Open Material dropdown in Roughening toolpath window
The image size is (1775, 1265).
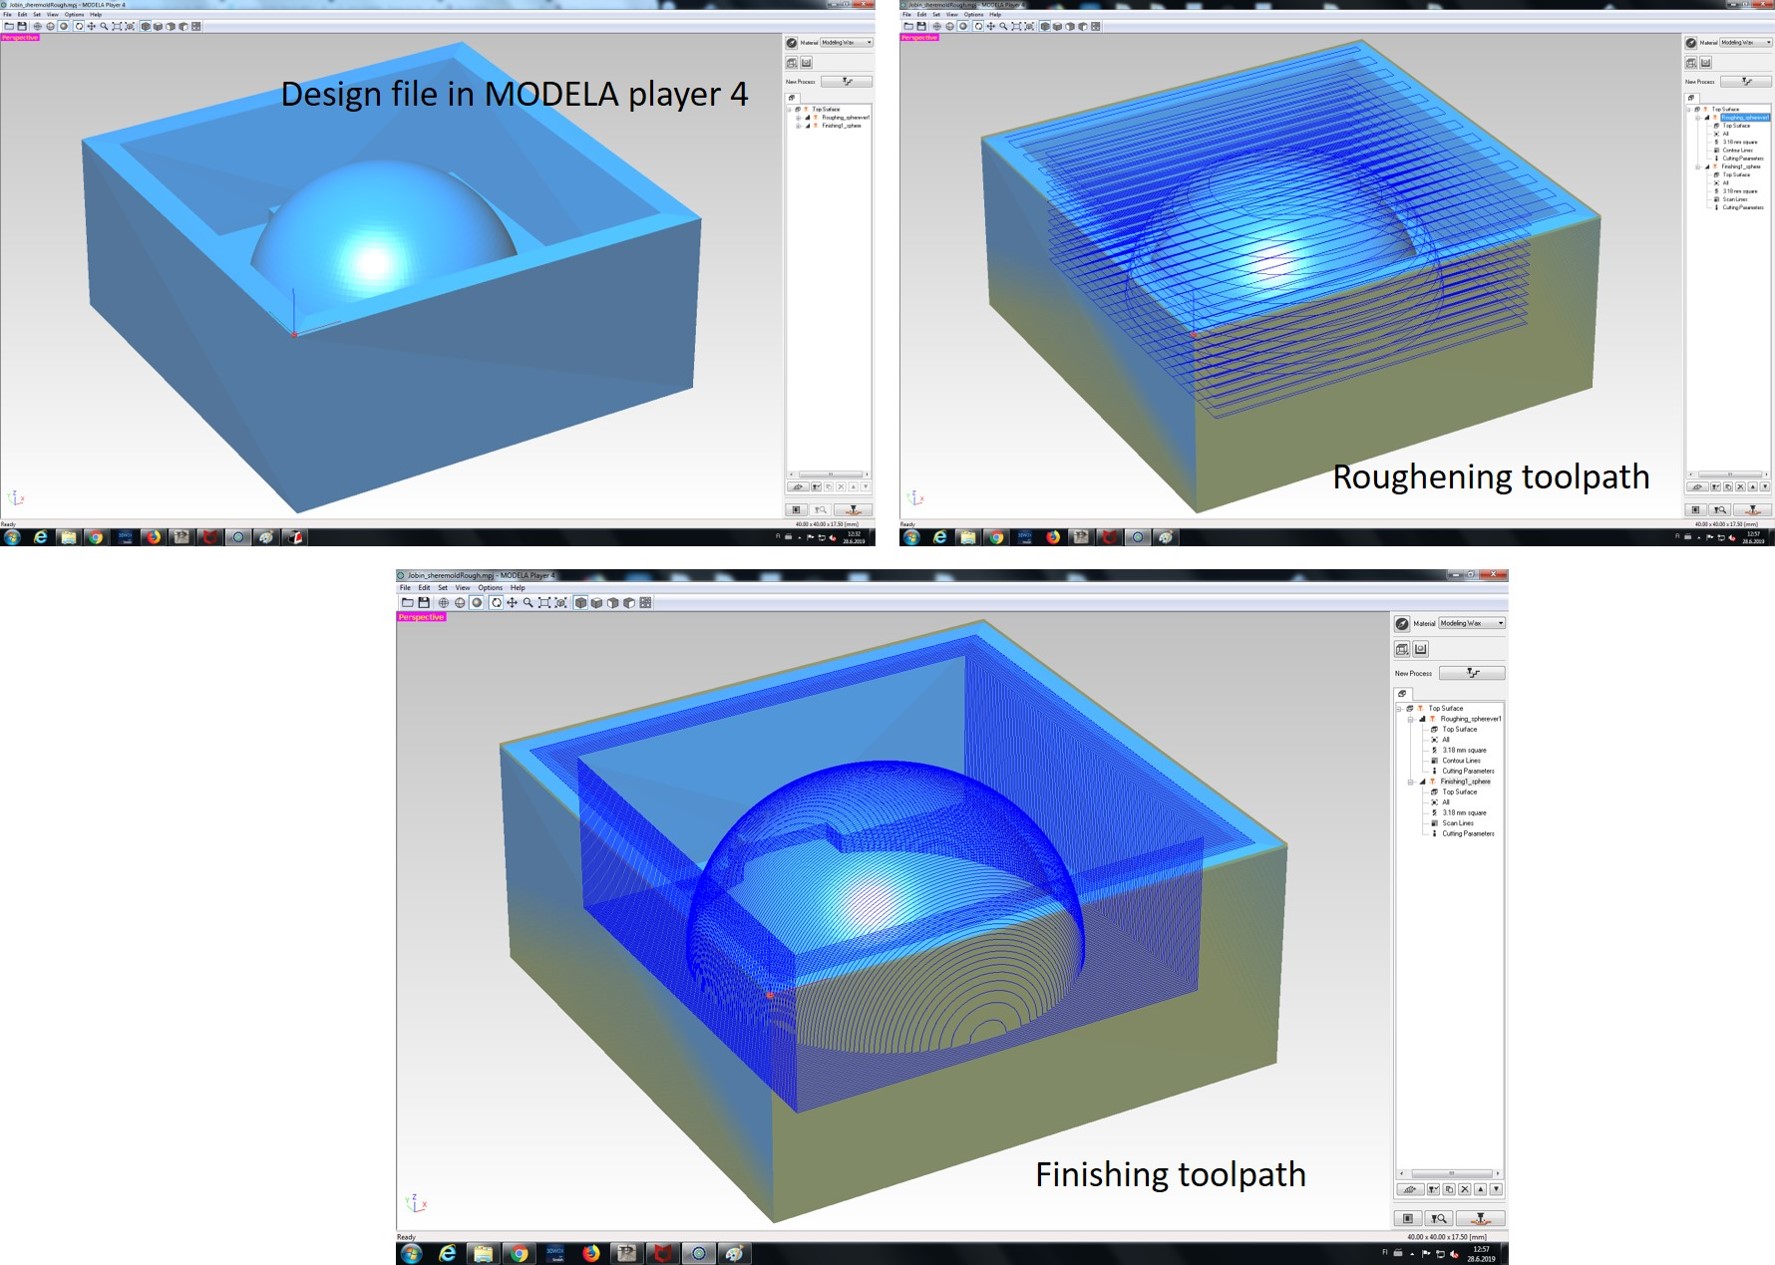click(1746, 43)
